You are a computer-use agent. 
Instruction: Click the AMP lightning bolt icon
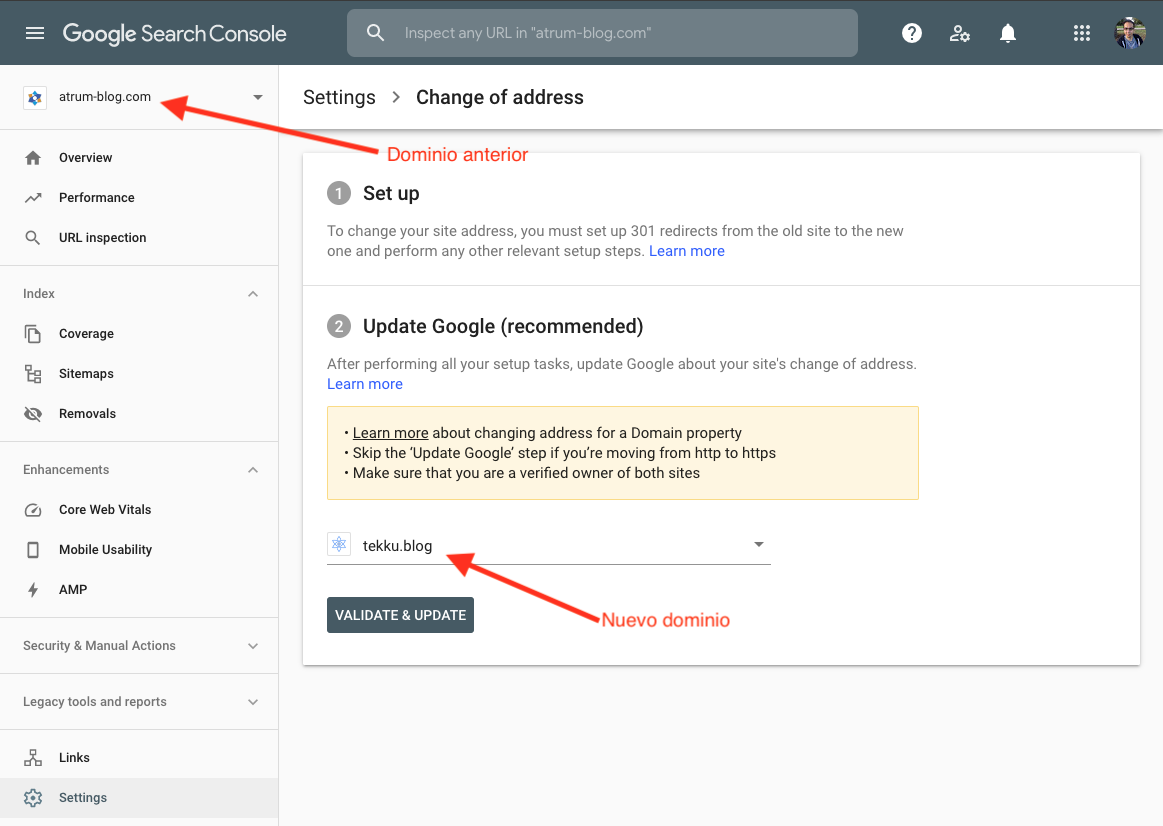tap(34, 589)
